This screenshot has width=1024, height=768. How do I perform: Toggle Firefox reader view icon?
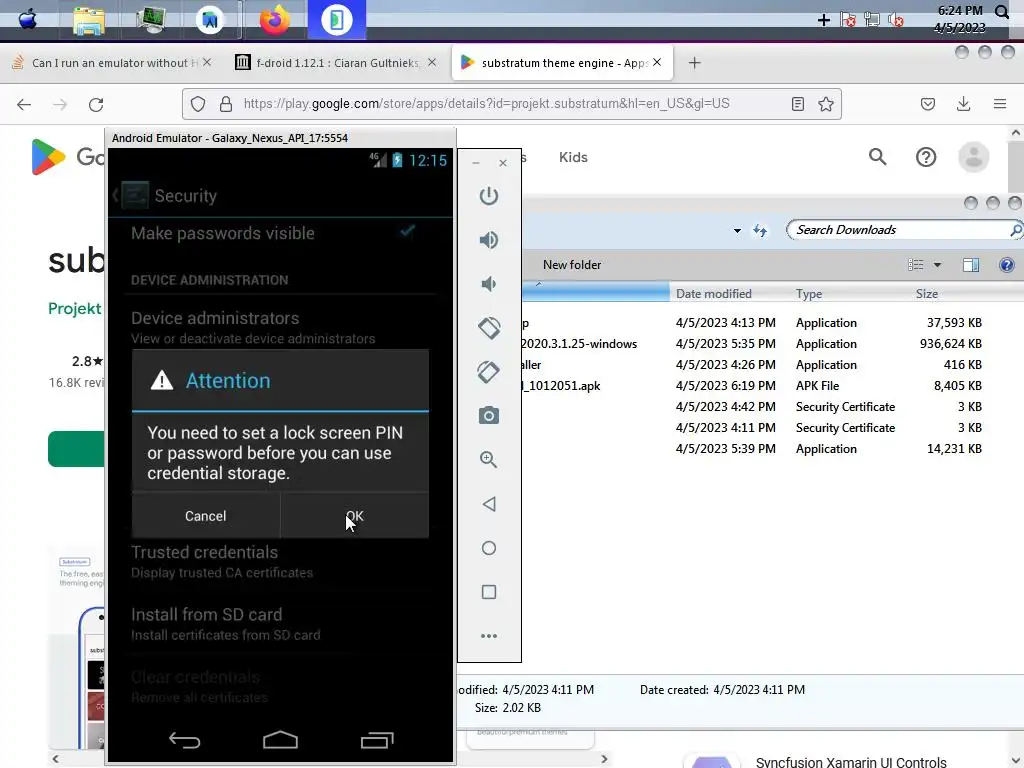pos(797,104)
